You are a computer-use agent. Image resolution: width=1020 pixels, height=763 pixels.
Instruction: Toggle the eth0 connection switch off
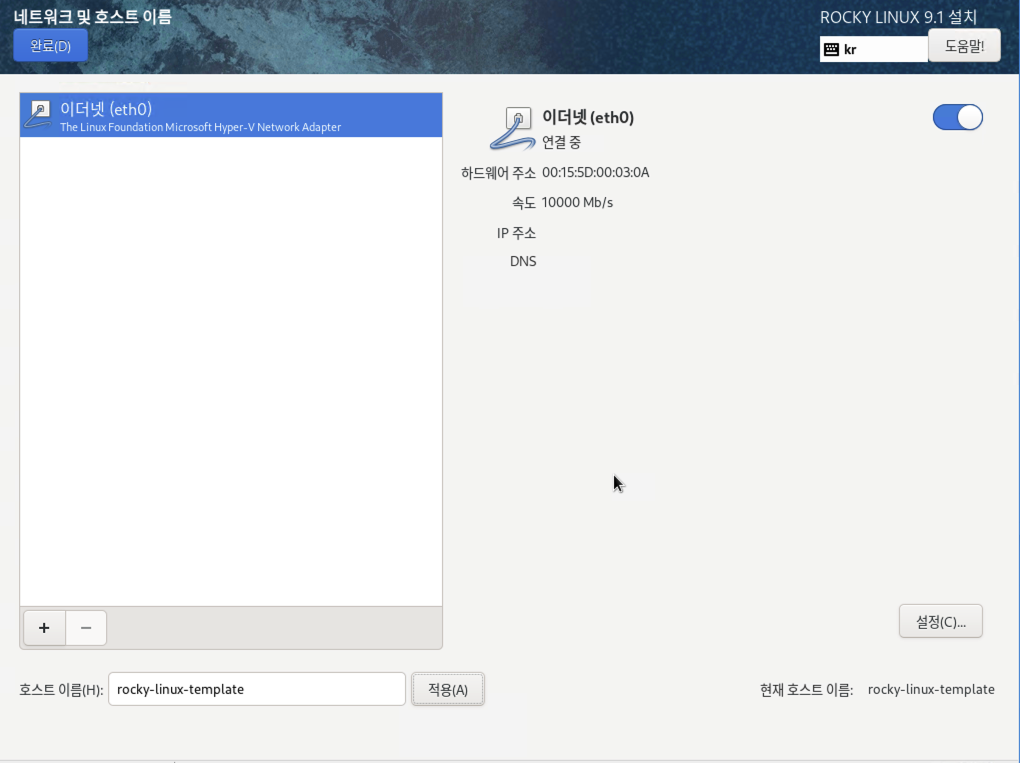pyautogui.click(x=958, y=118)
